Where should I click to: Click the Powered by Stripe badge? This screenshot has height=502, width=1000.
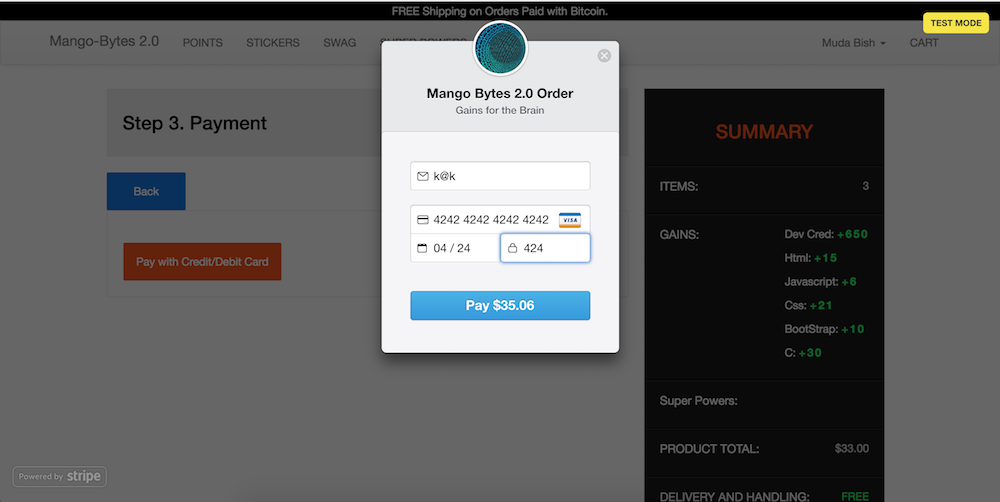coord(60,476)
